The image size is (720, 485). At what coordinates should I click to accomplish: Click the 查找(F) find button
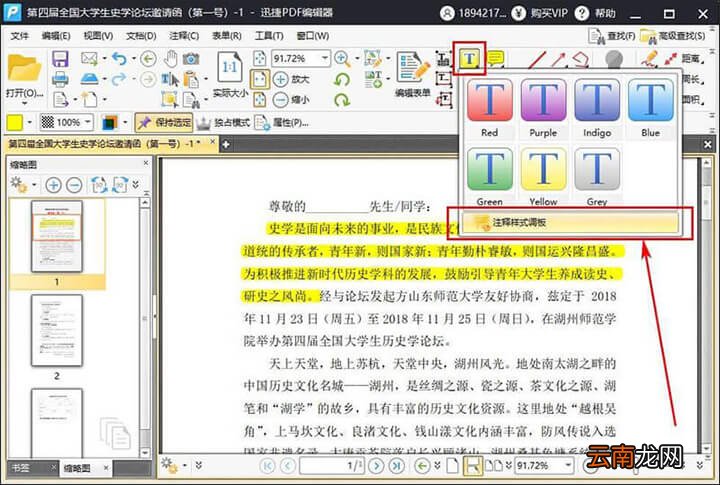[611, 36]
